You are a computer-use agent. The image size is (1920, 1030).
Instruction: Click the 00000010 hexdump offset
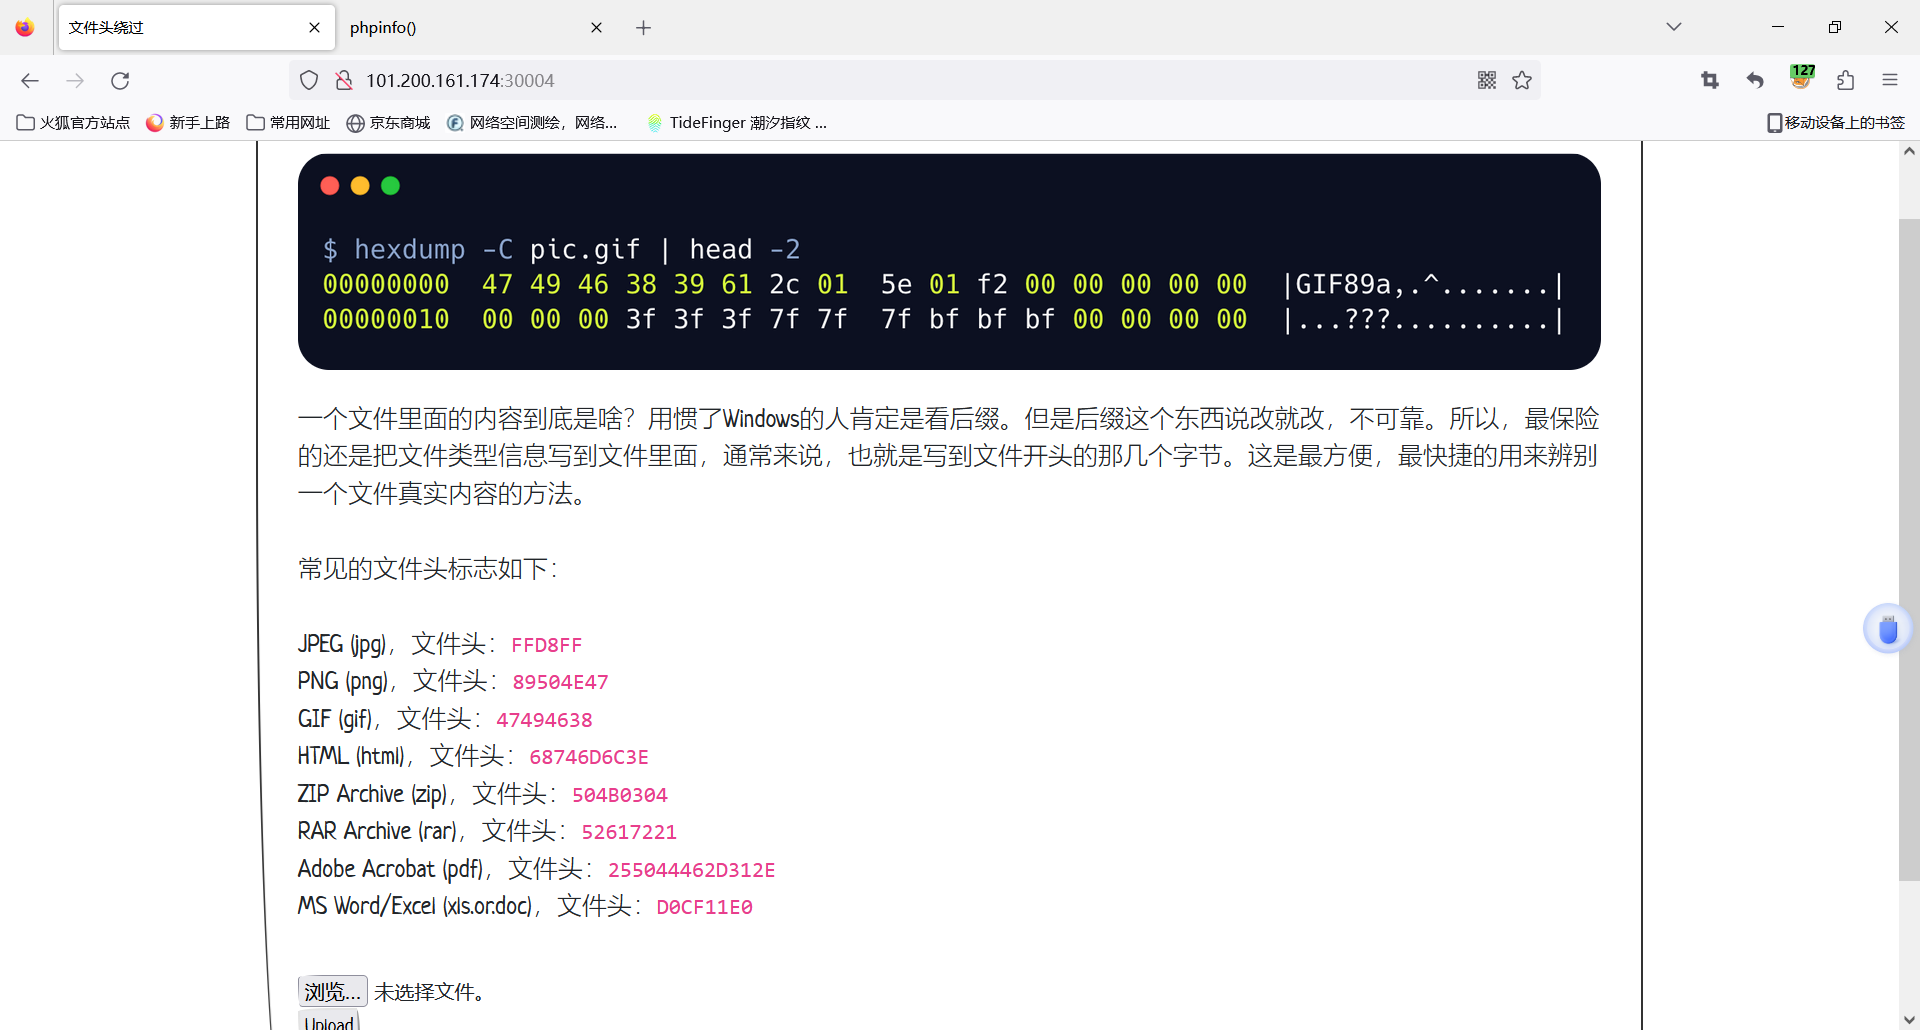coord(386,320)
